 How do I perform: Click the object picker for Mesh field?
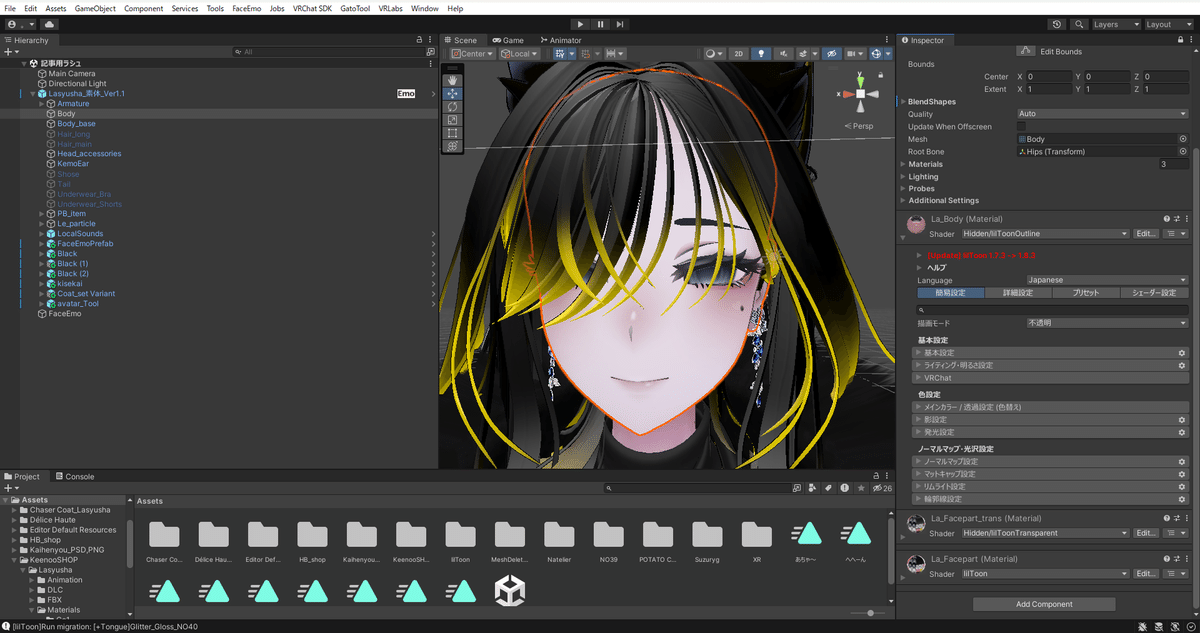(x=1182, y=139)
